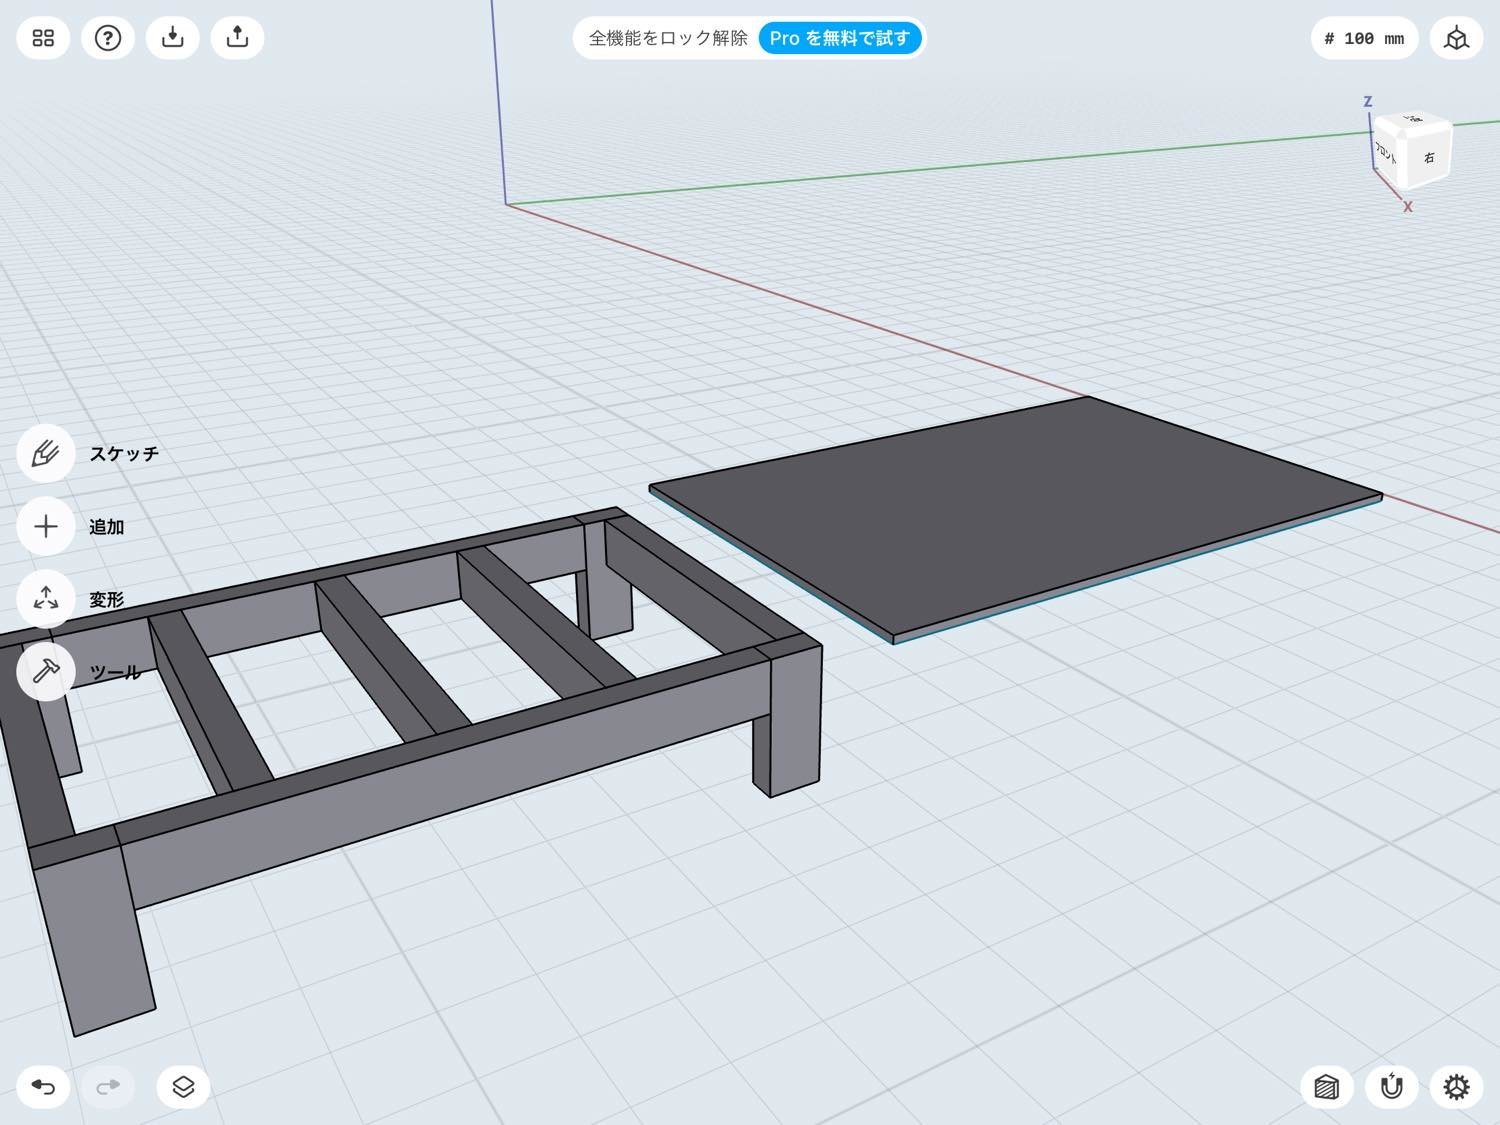Select the front-left leg of the frame
Screen dimensions: 1500x1125
tap(95, 940)
